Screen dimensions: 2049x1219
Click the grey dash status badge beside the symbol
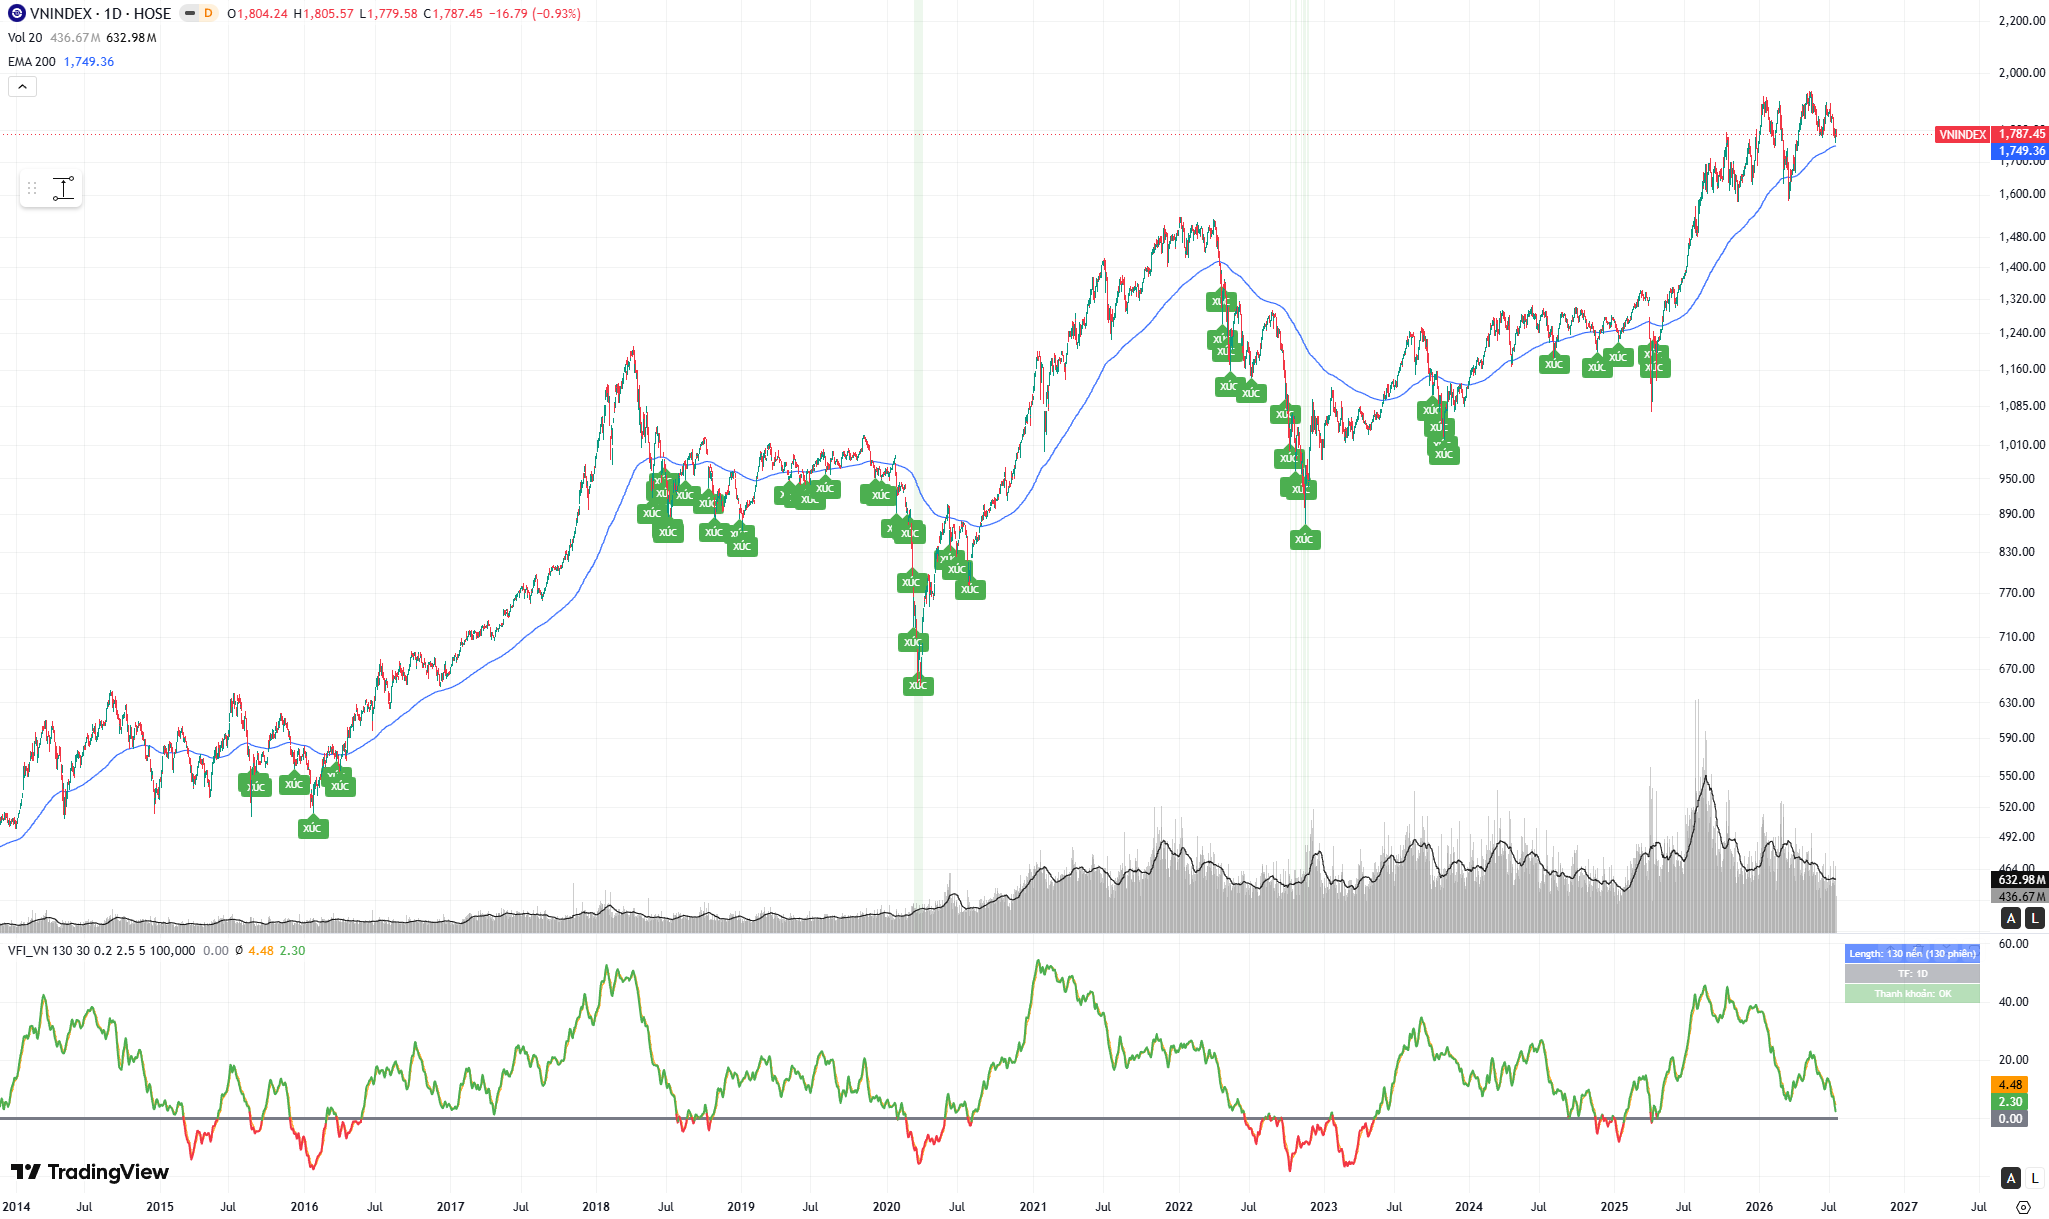coord(189,14)
